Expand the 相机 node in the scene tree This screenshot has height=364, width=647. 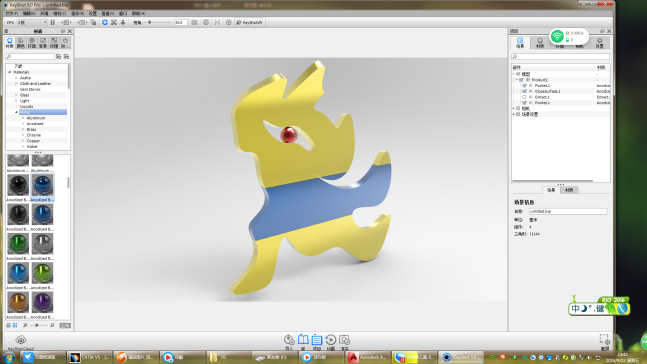click(514, 109)
